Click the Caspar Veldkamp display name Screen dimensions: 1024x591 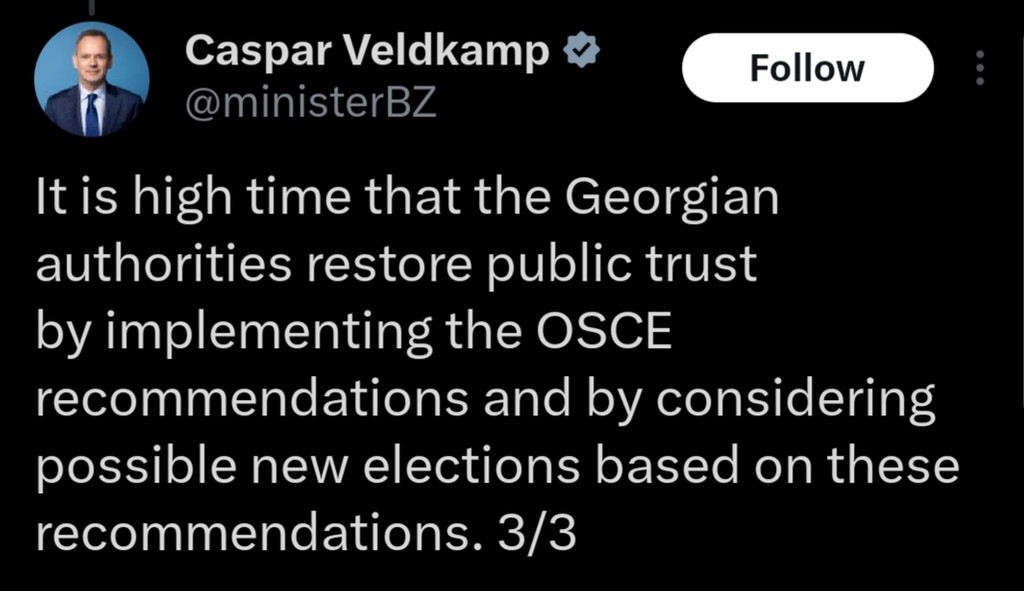[368, 51]
